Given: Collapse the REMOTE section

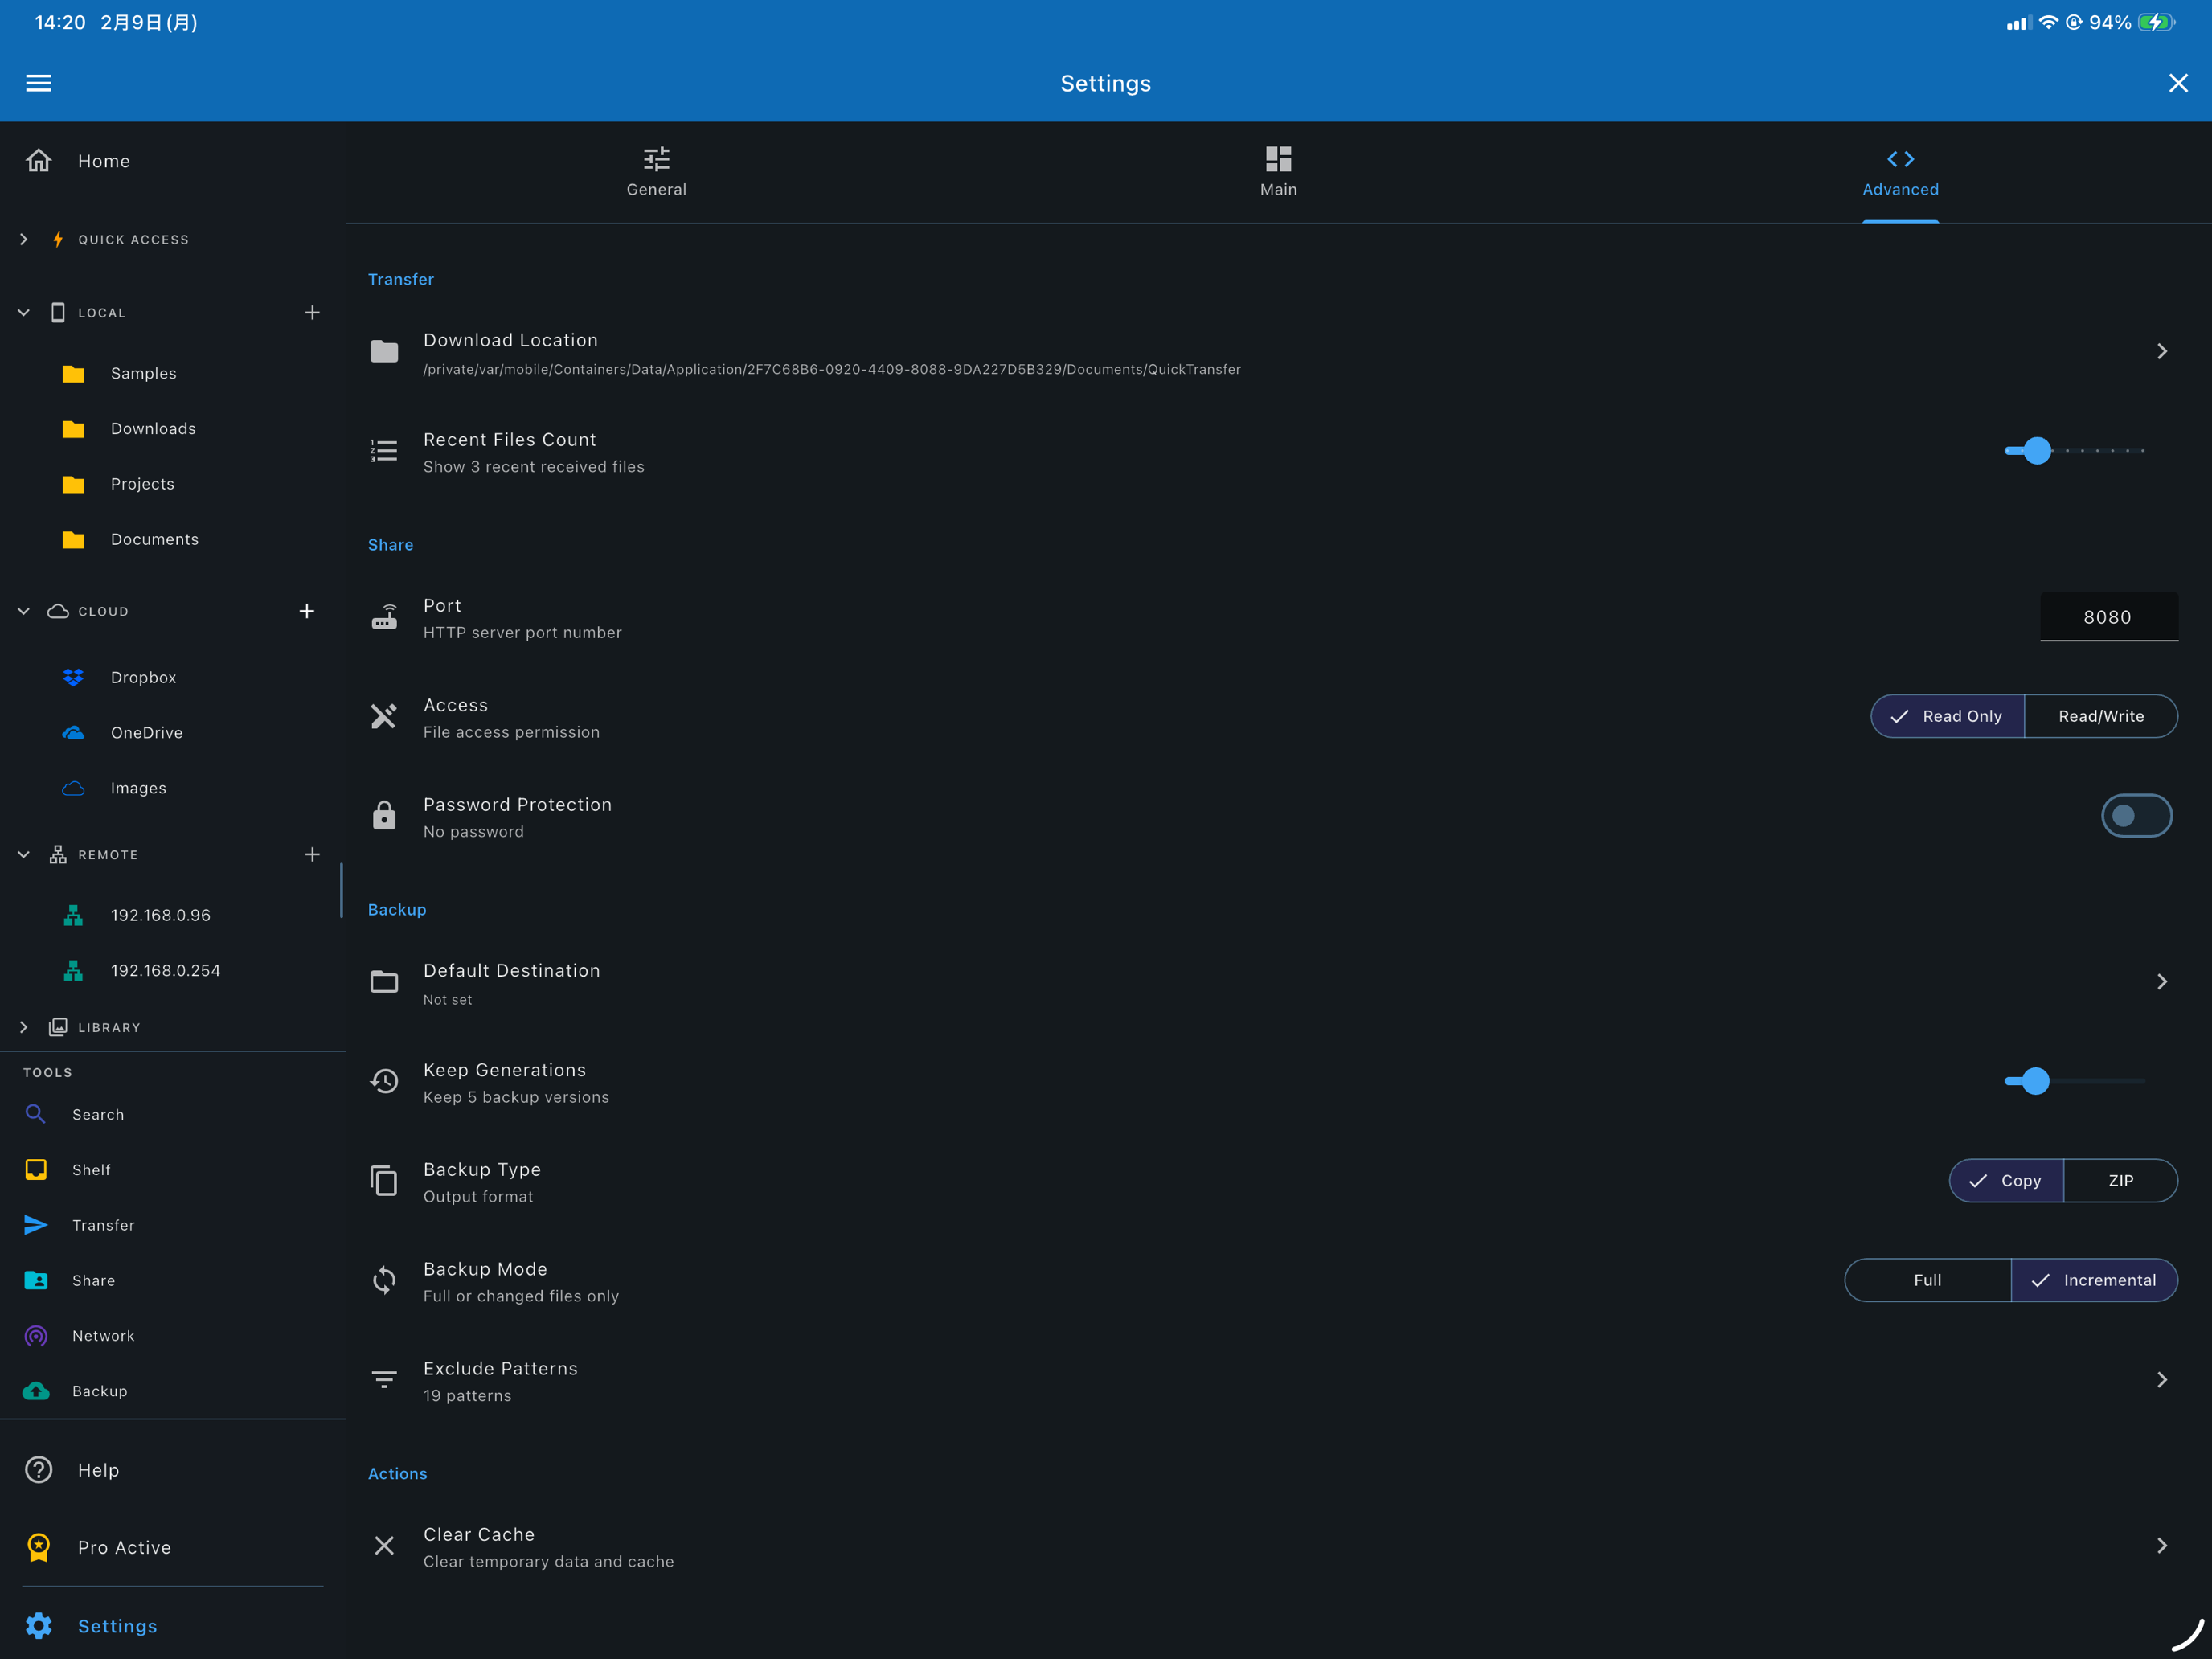Looking at the screenshot, I should pyautogui.click(x=23, y=854).
